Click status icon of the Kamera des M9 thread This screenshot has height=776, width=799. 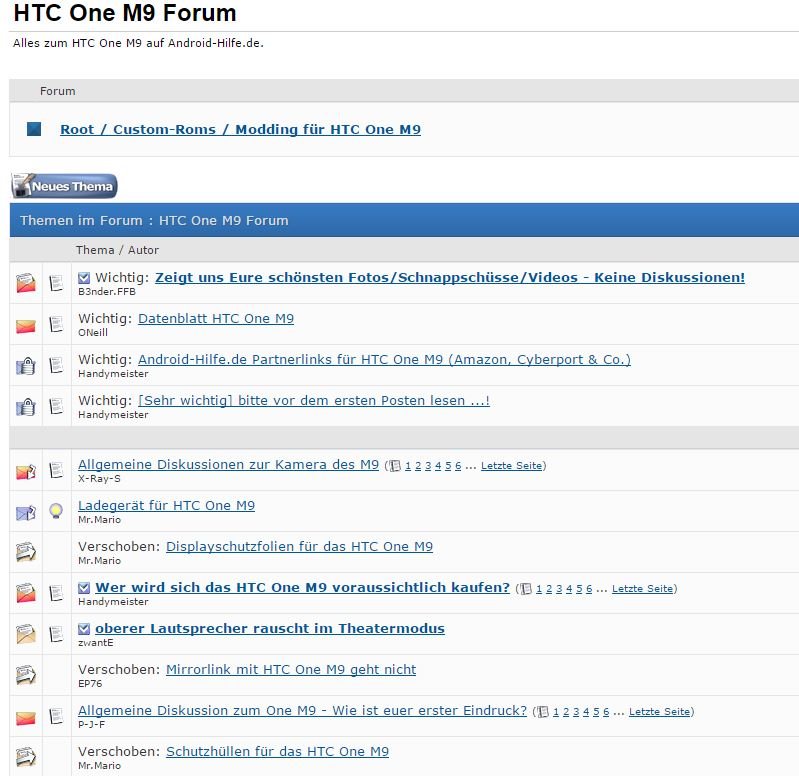[25, 471]
